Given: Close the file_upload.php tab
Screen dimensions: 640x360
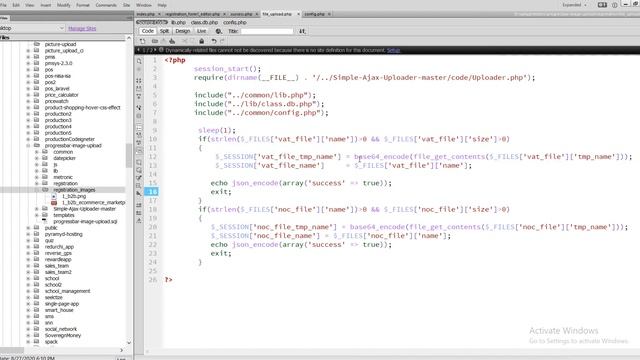Looking at the screenshot, I should [x=298, y=14].
